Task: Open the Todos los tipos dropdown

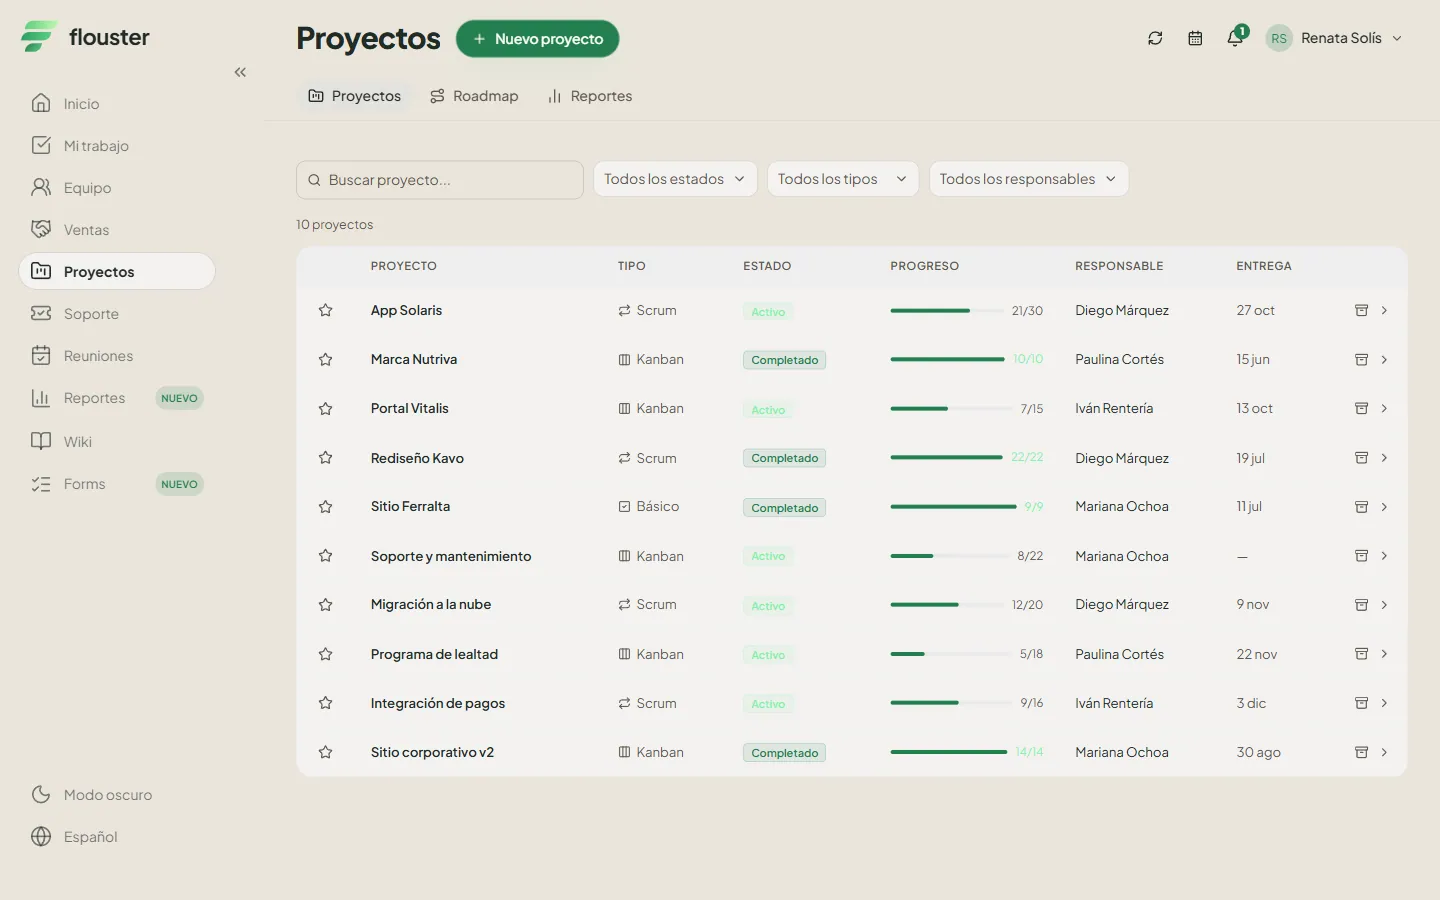Action: 843,179
